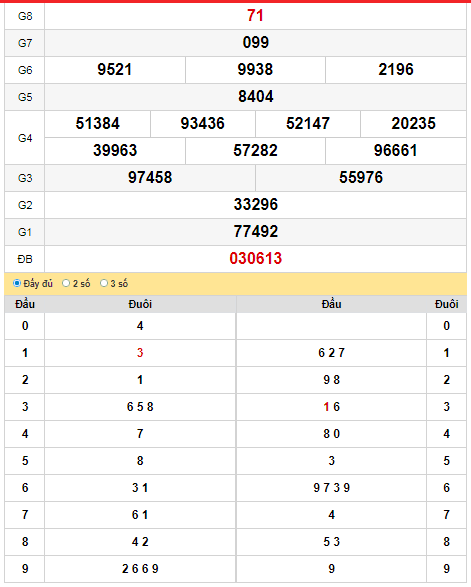Click the G5 result 8404
Viewport: 471px width, 587px height.
click(255, 97)
